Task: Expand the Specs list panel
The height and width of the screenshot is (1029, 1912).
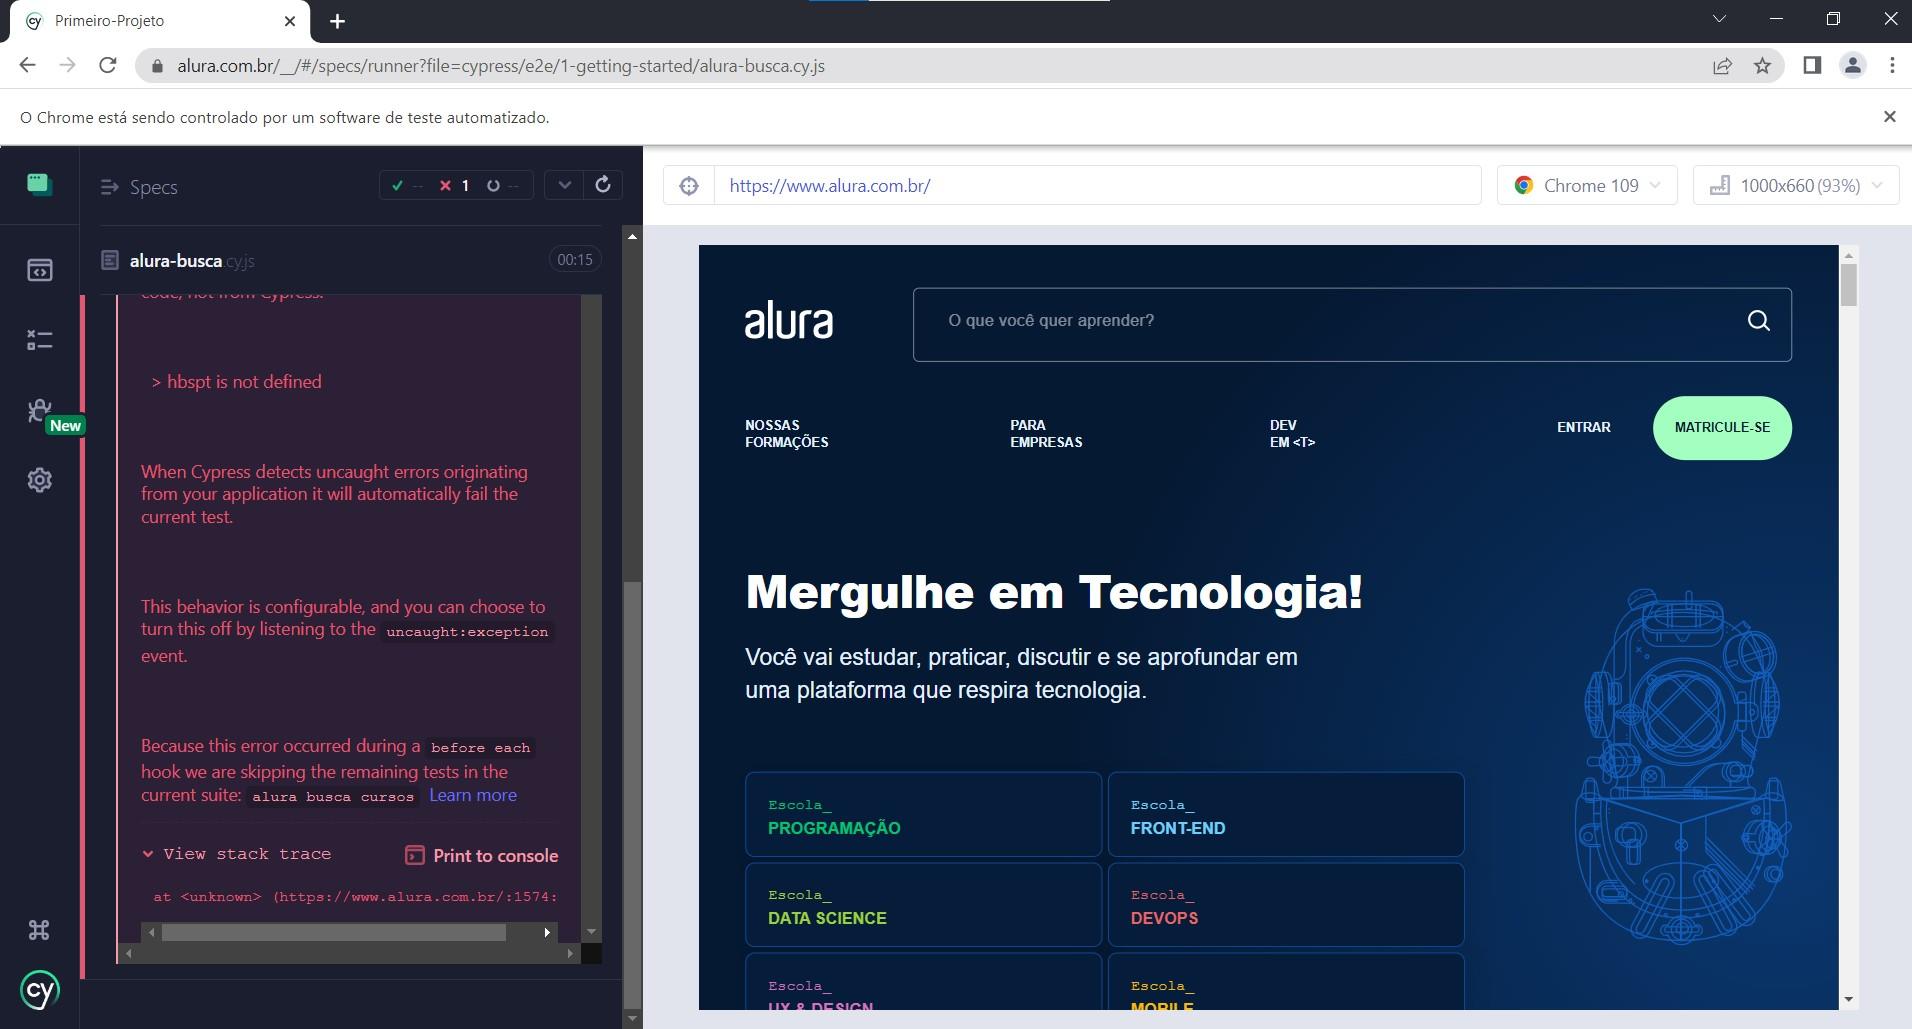Action: click(139, 187)
